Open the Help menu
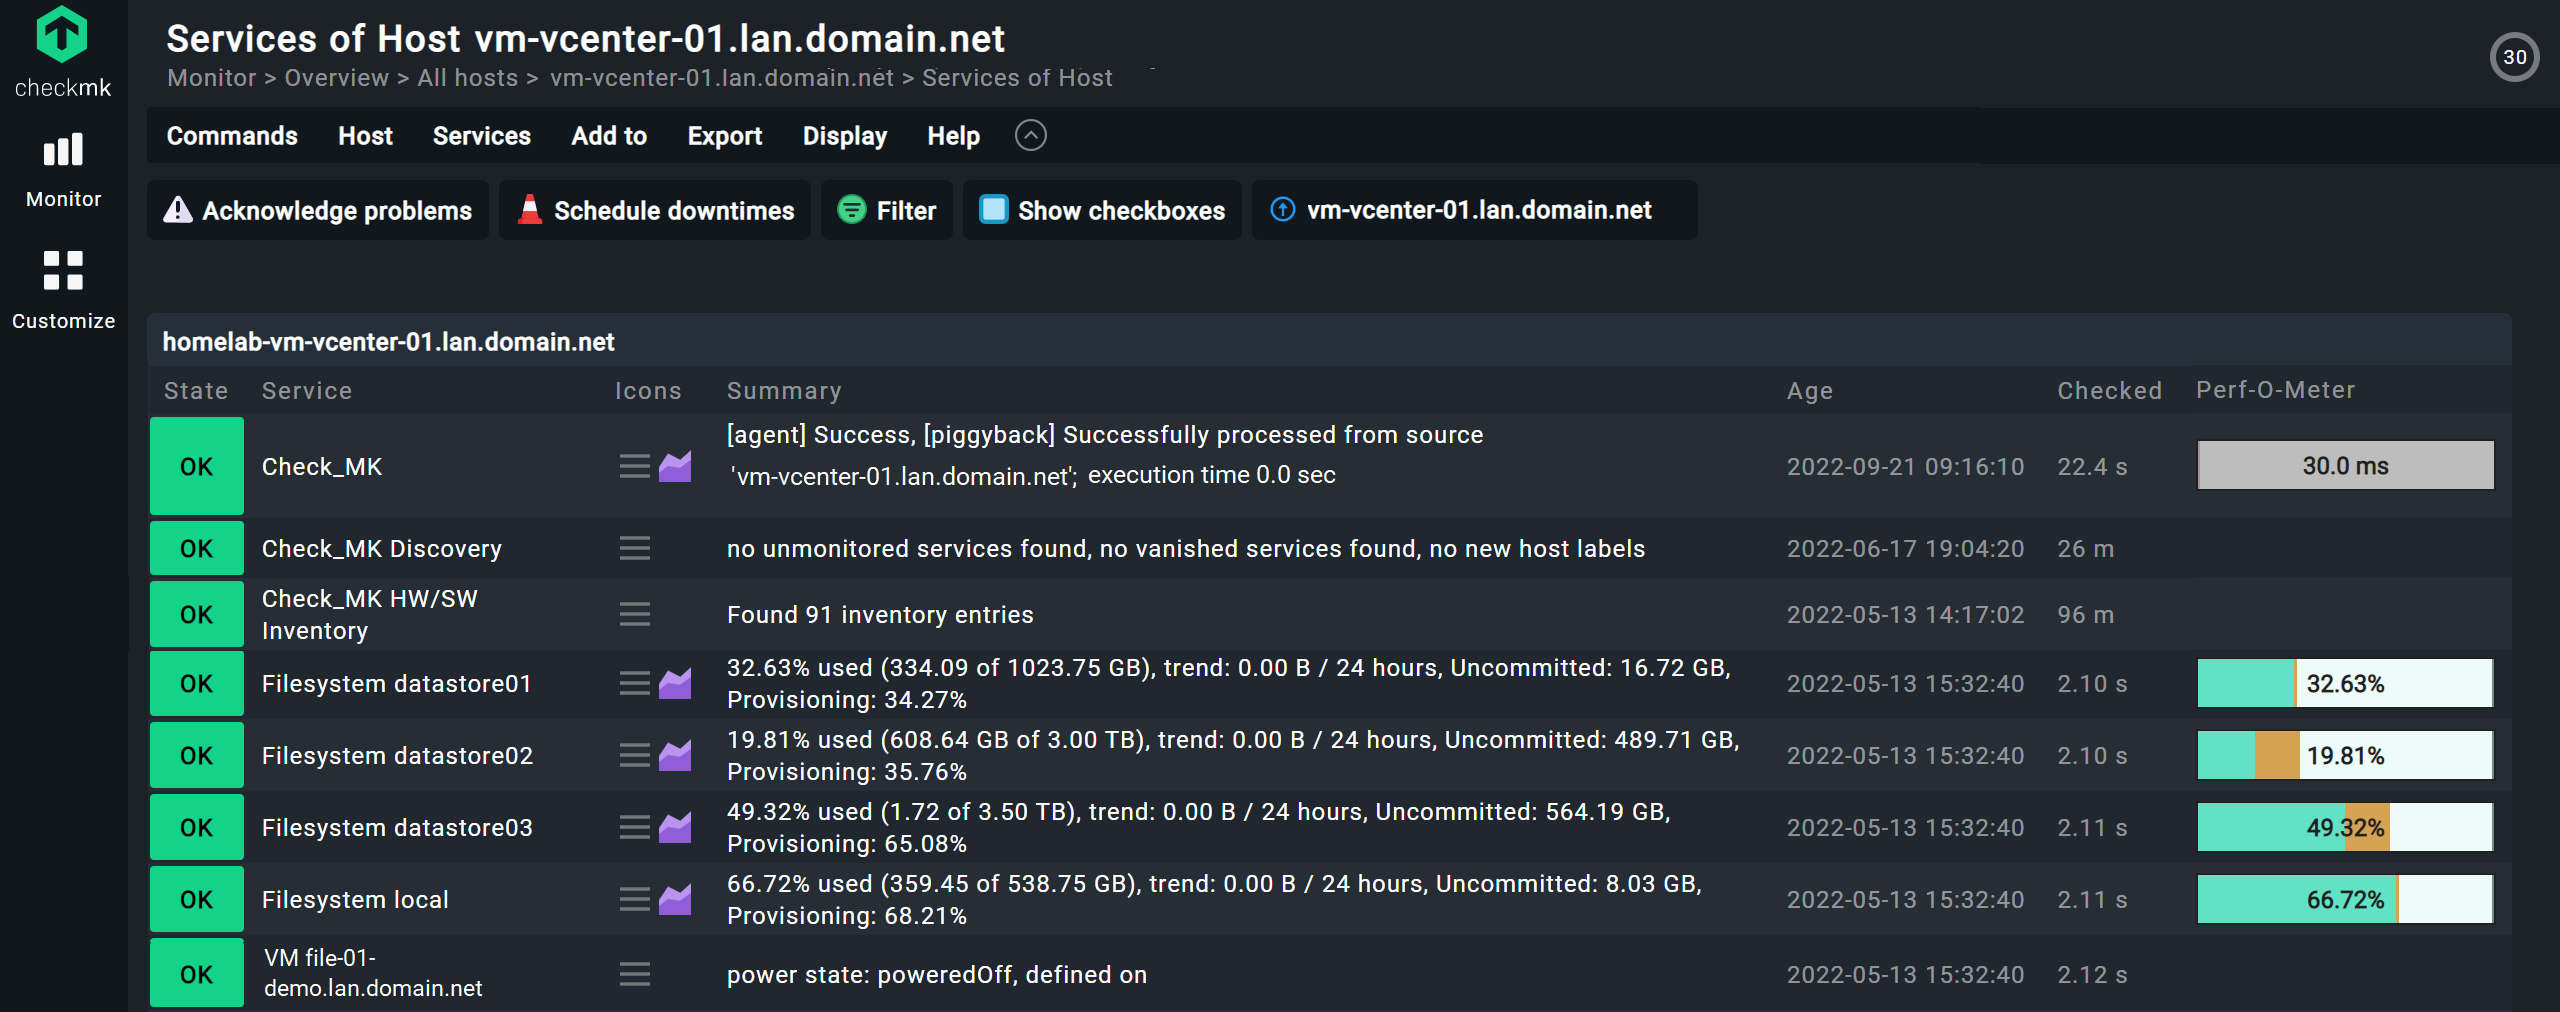Screen dimensions: 2560x1012 pos(952,136)
